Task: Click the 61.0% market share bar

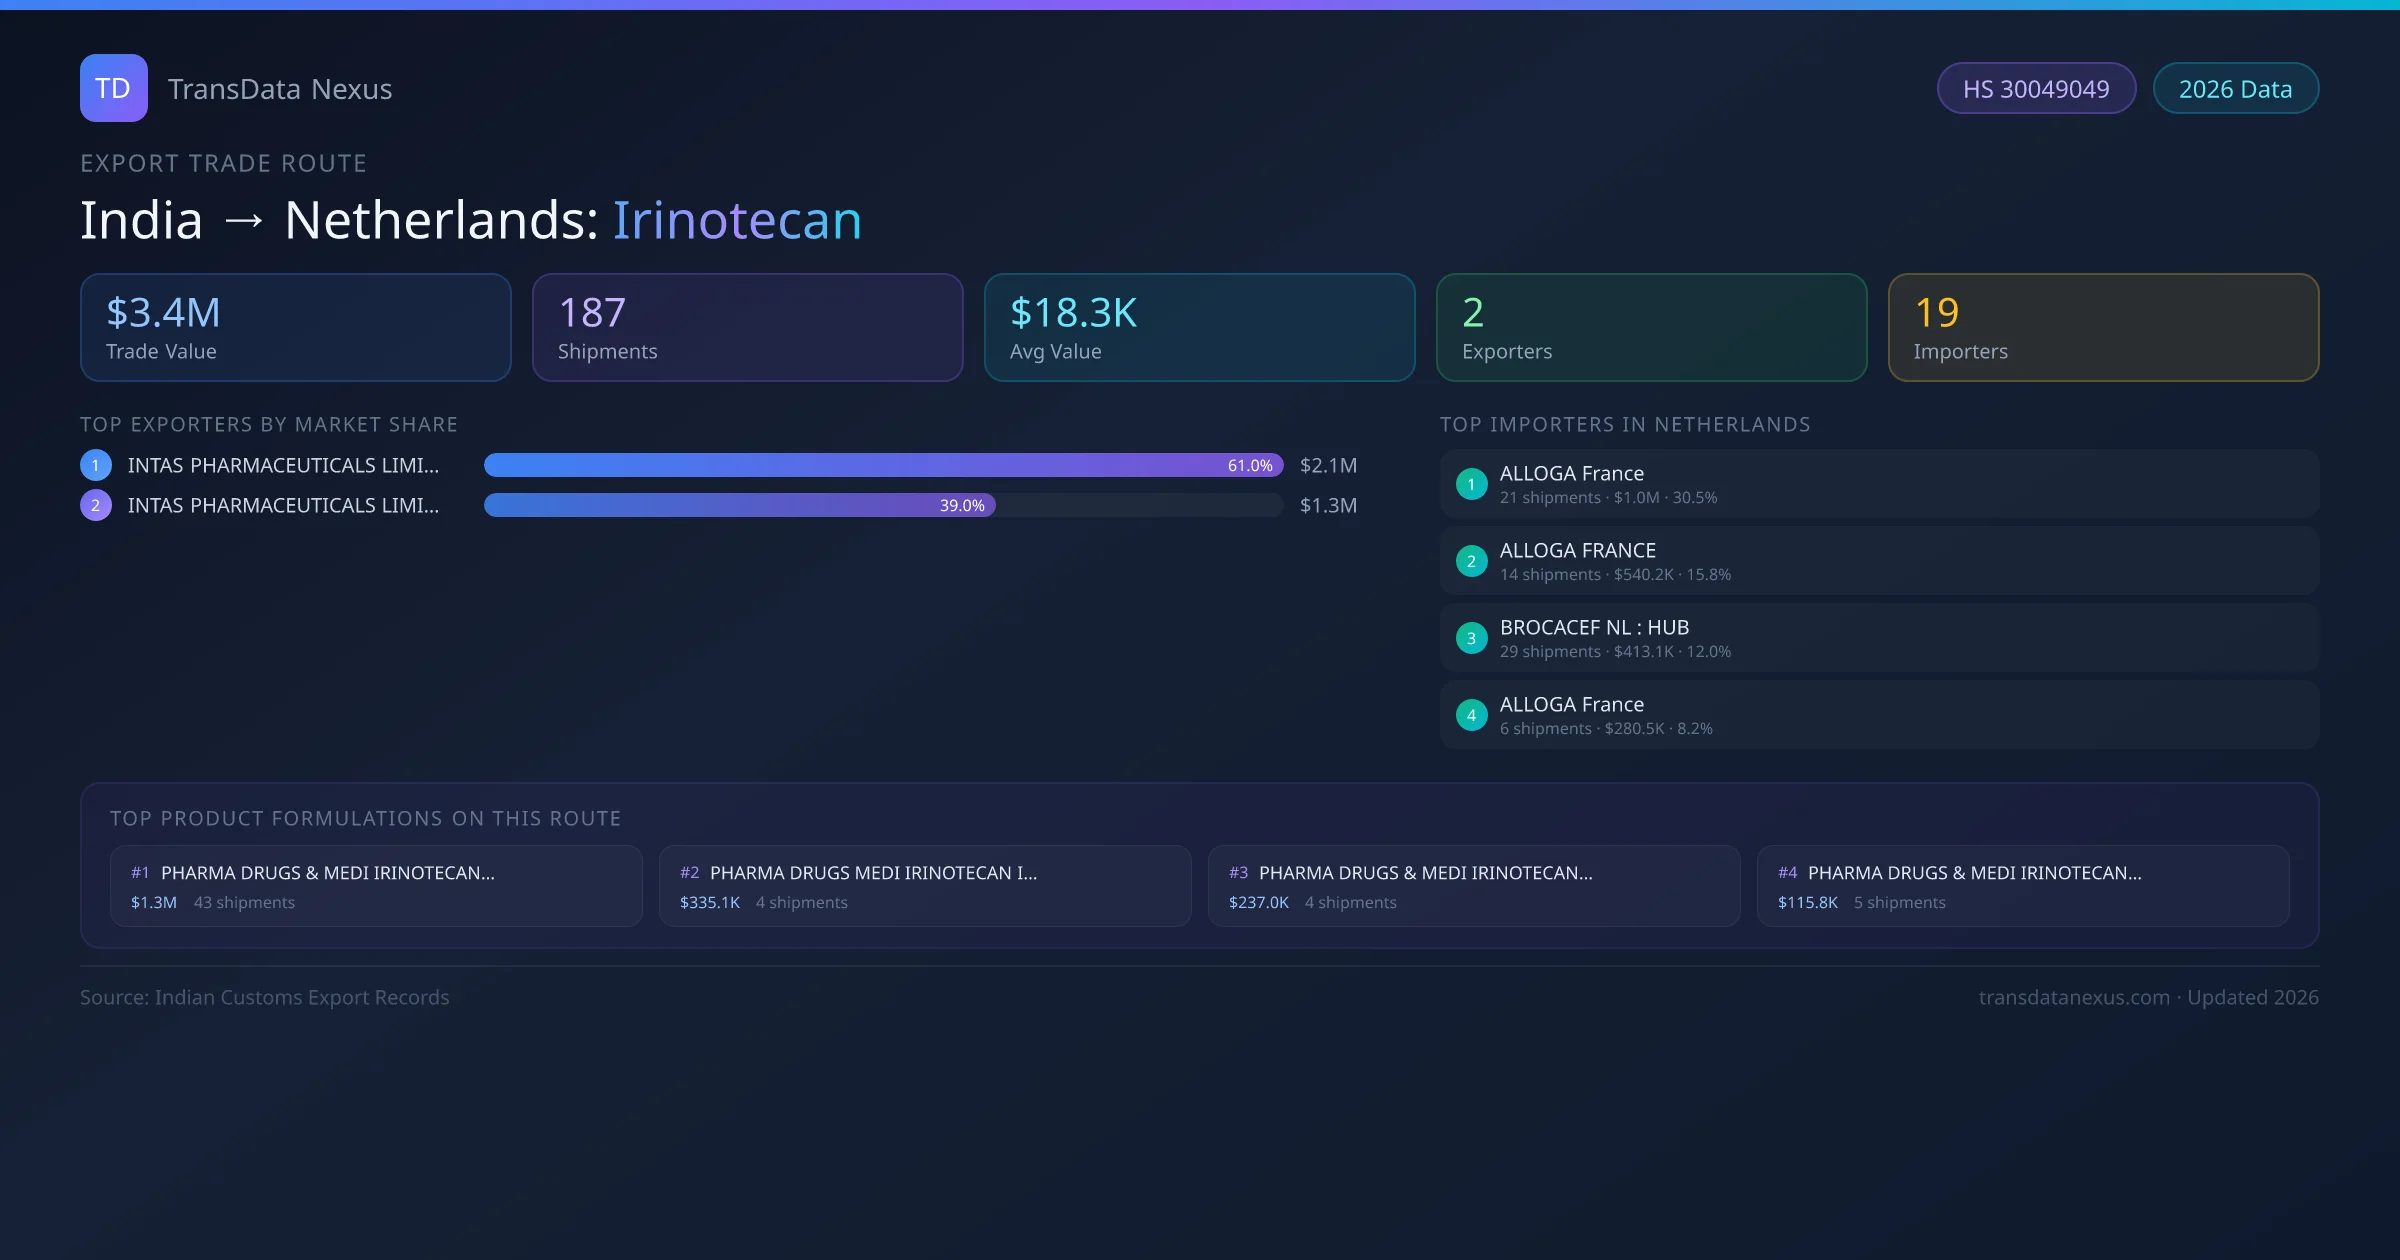Action: click(x=883, y=465)
